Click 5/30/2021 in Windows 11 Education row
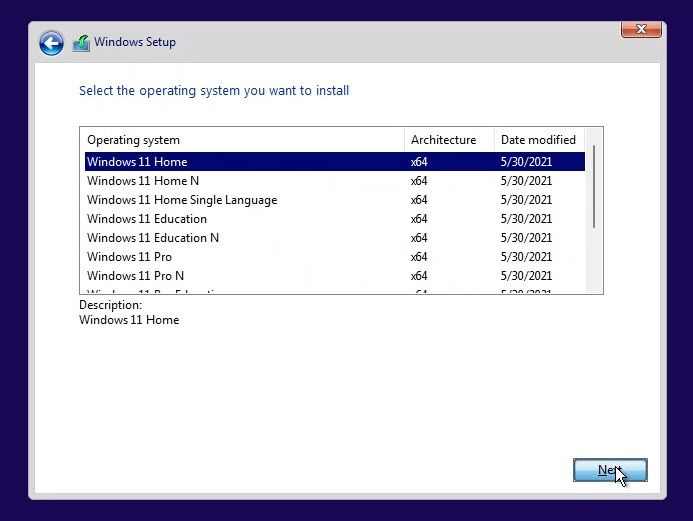 click(526, 219)
